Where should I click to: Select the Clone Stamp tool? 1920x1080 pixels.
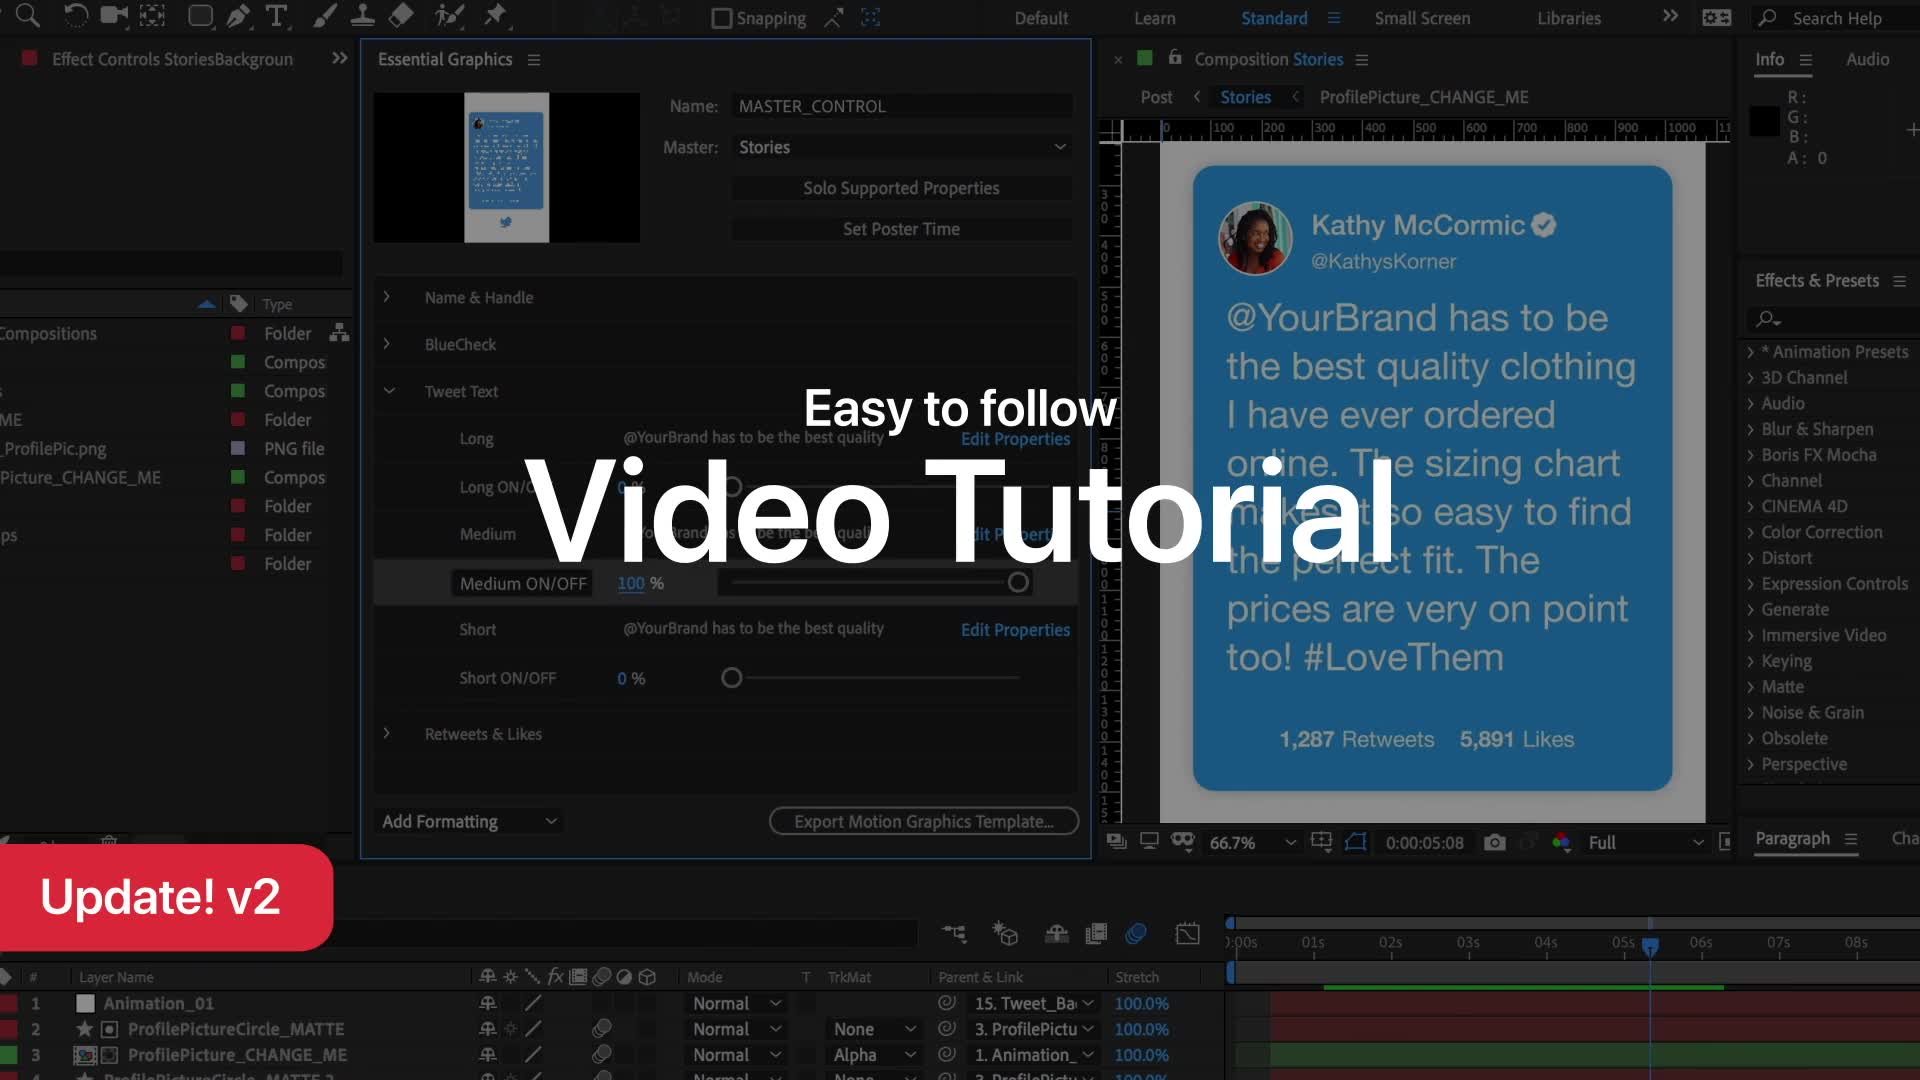pos(362,15)
